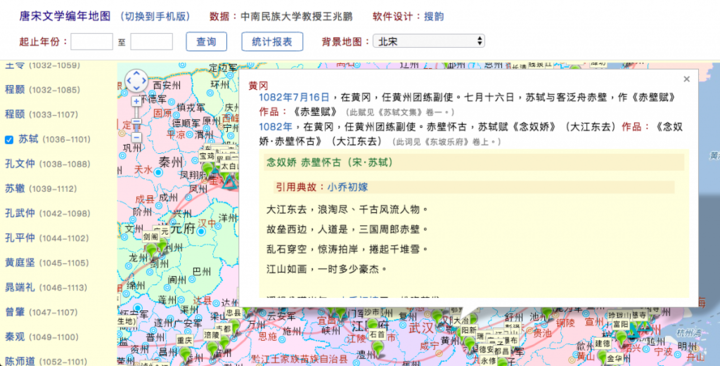Screen dimensions: 720x366
Task: Open the 切换到手机版 link
Action: 155,17
